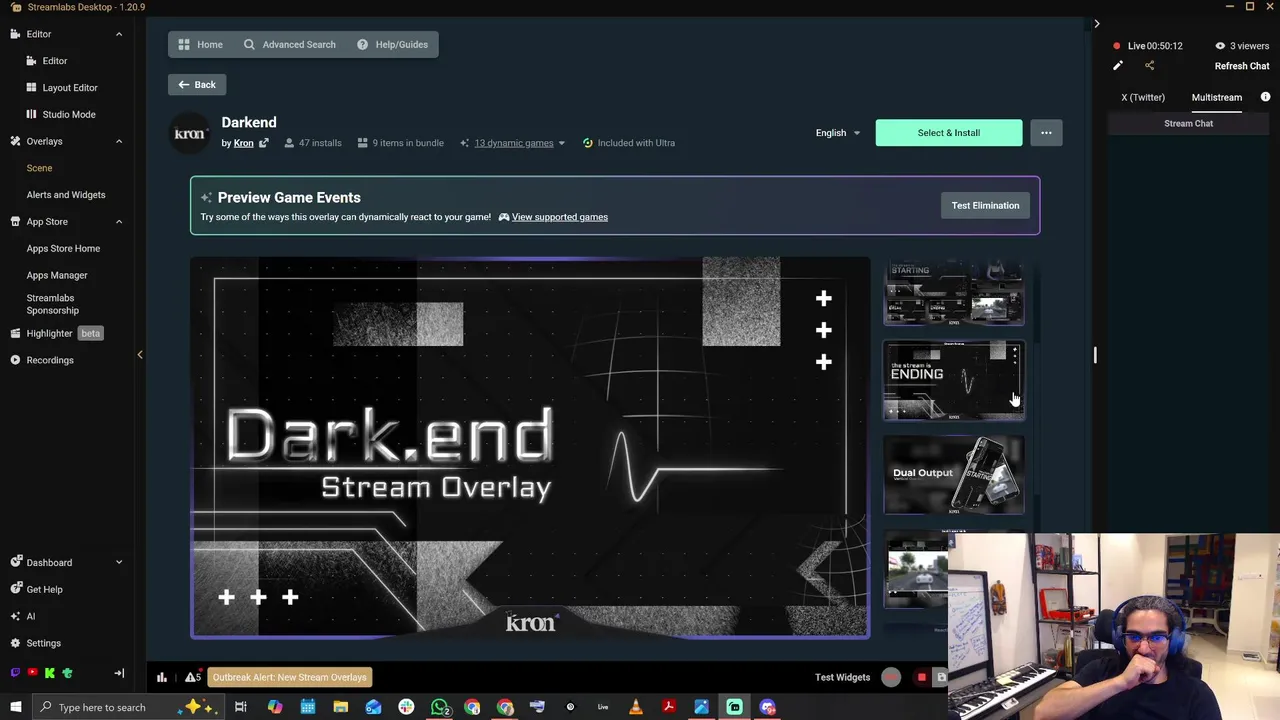Open Streamlabs Sponsorship page
This screenshot has height=720, width=1280.
tap(52, 304)
